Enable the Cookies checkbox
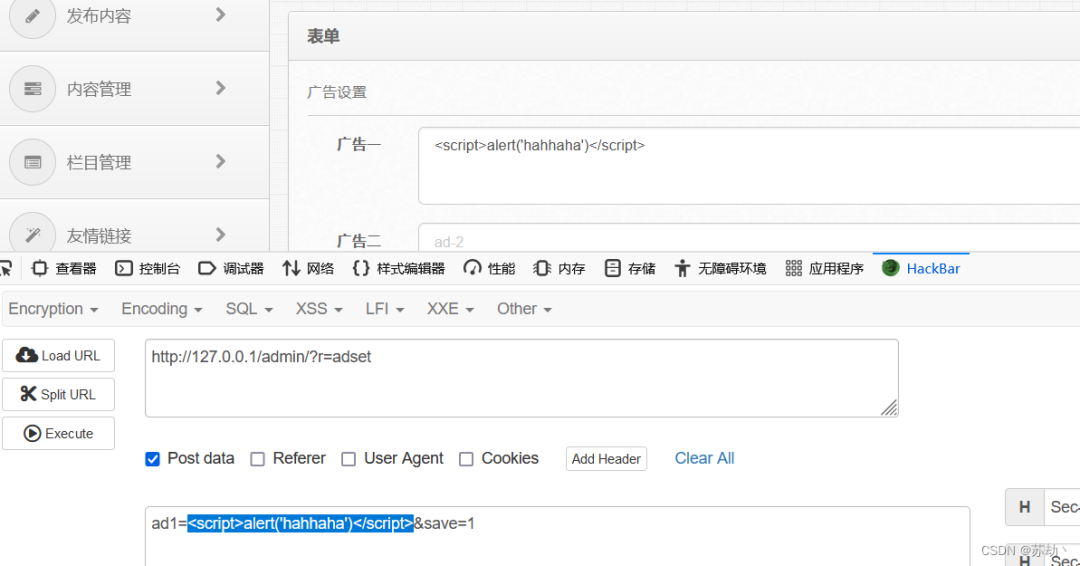 point(466,459)
